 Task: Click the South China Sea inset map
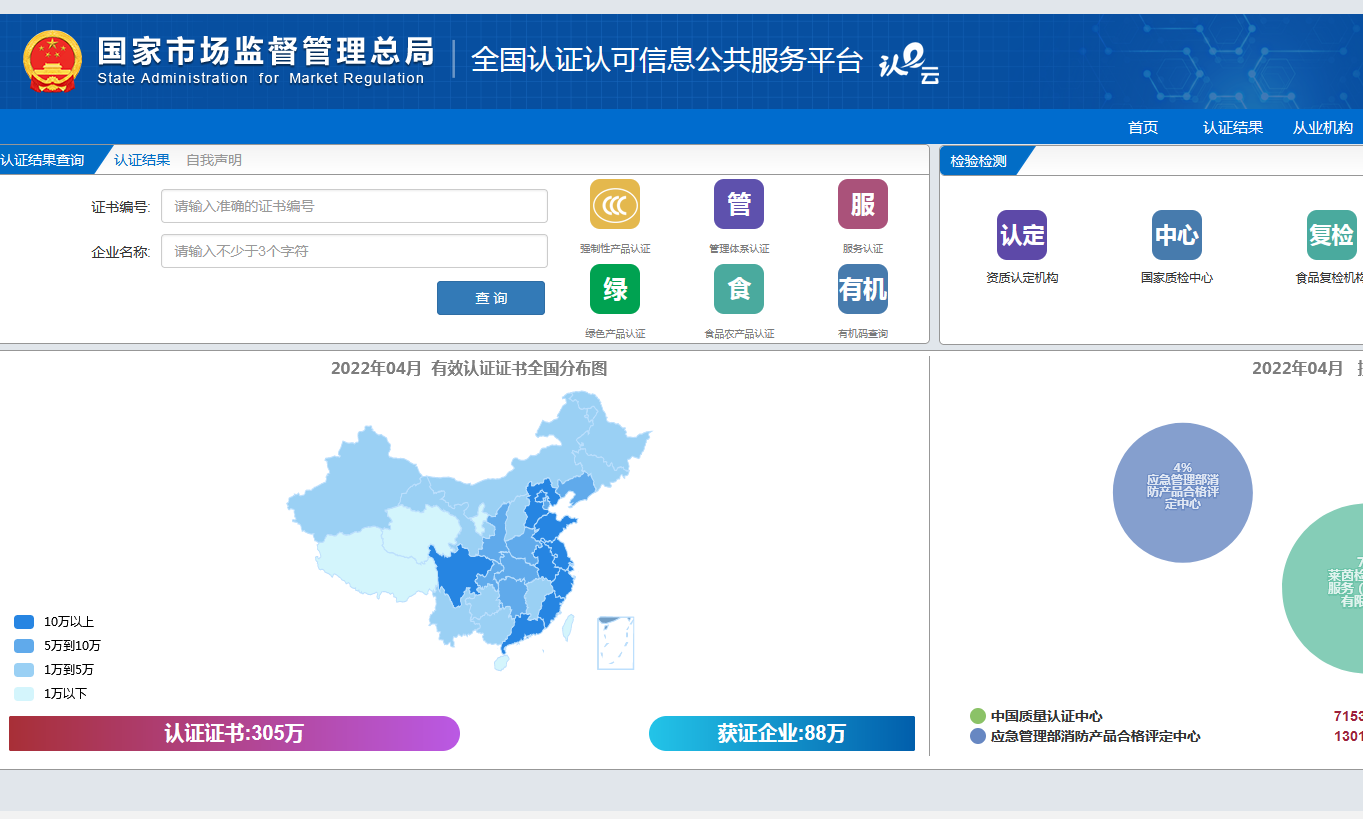pyautogui.click(x=616, y=643)
